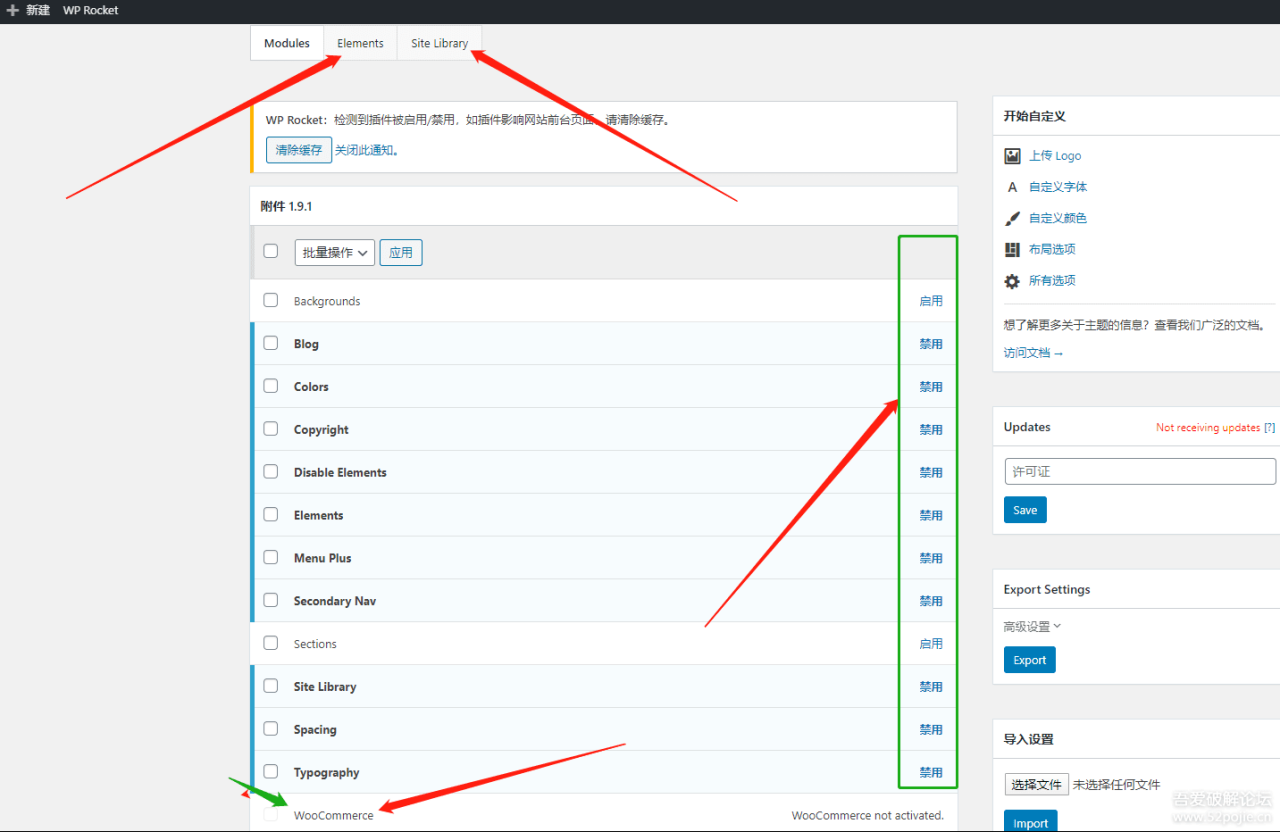Open the 批量操作 bulk actions dropdown
The height and width of the screenshot is (832, 1280).
point(335,253)
